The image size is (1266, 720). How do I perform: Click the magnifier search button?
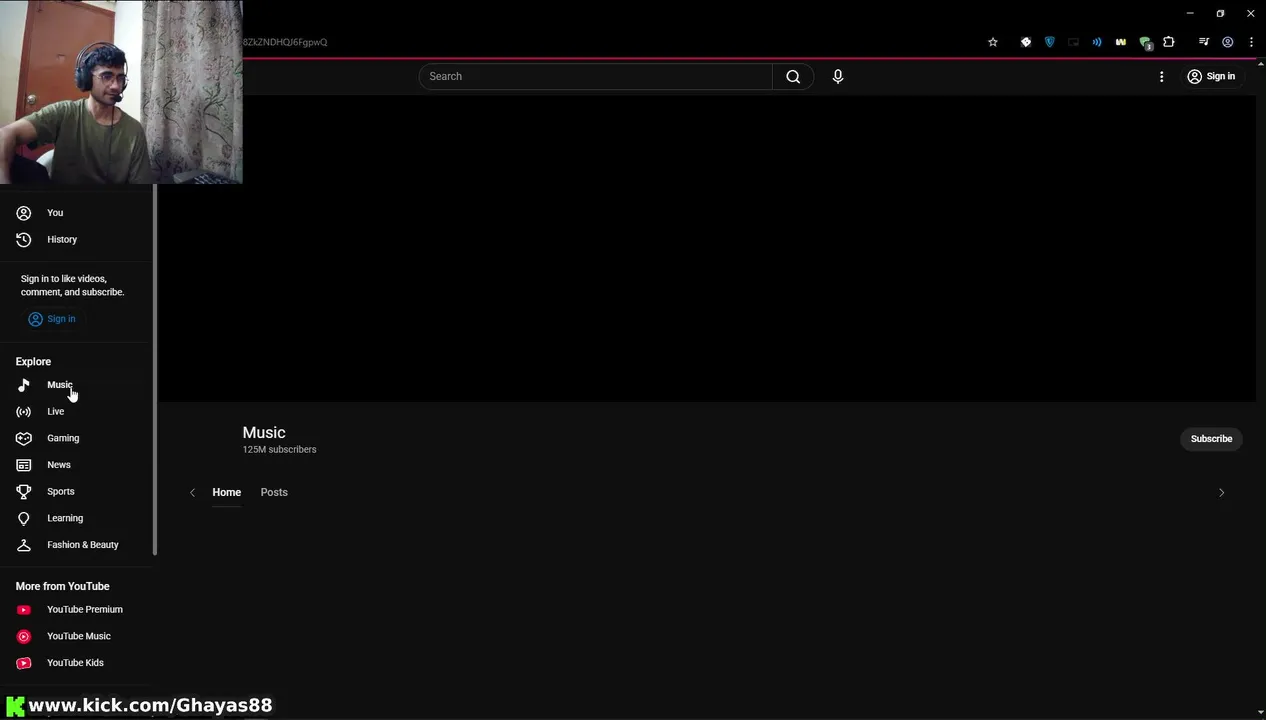pos(793,76)
